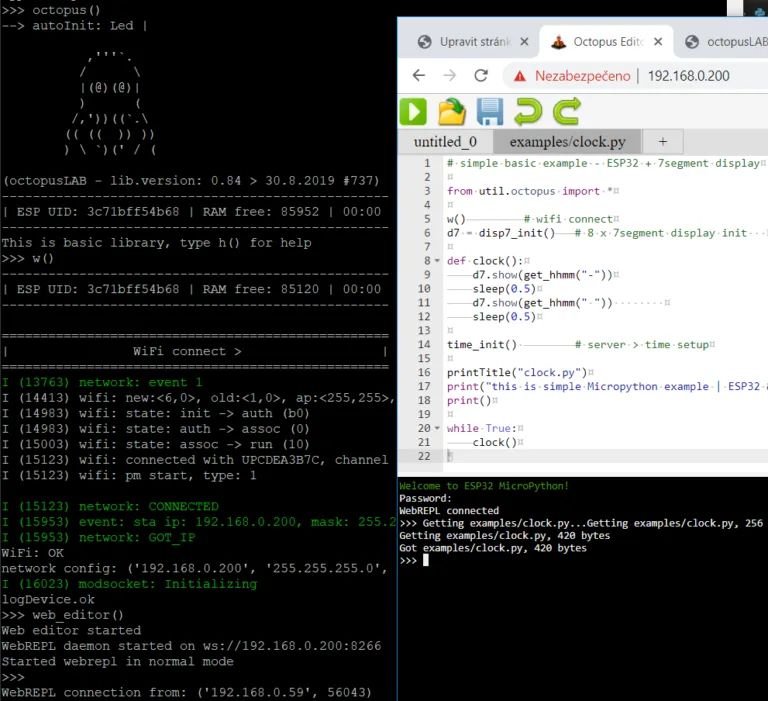This screenshot has height=701, width=768.
Task: Select the Octopus Editor browser tab
Action: [x=606, y=42]
